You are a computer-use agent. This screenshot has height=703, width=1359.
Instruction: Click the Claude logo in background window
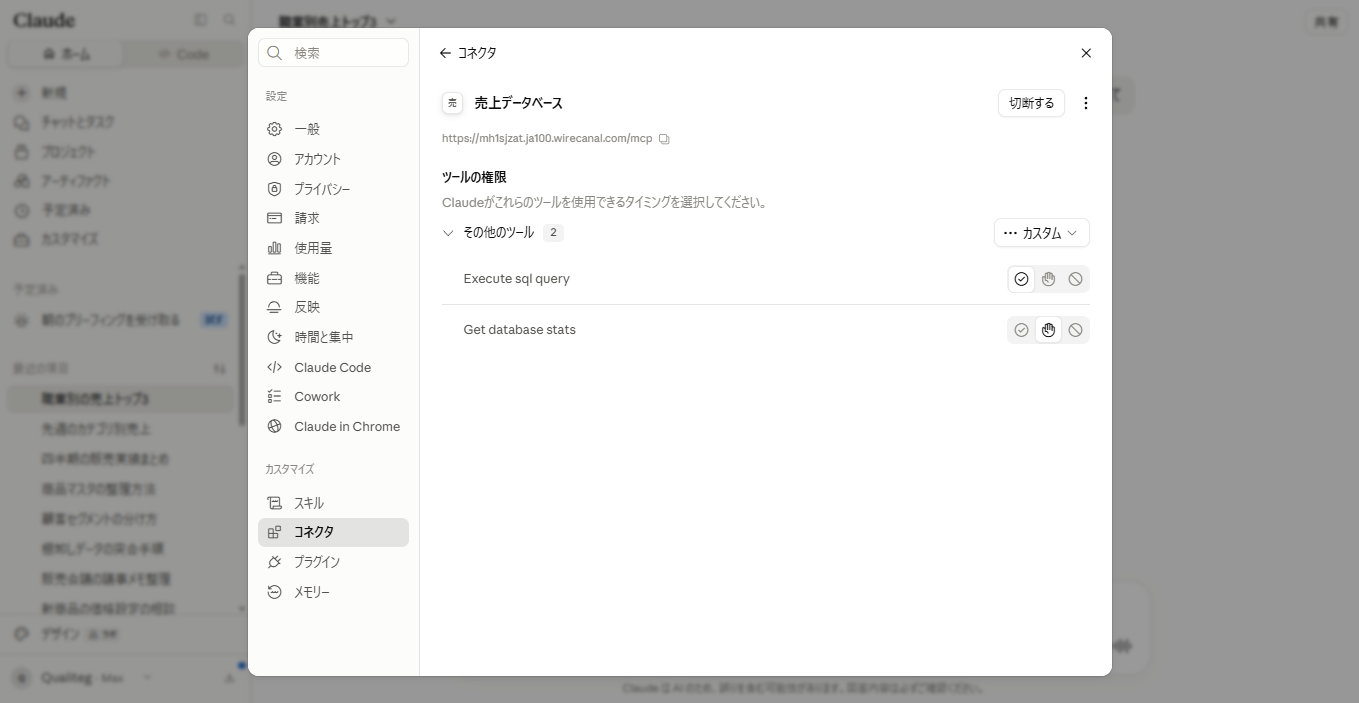pyautogui.click(x=44, y=20)
